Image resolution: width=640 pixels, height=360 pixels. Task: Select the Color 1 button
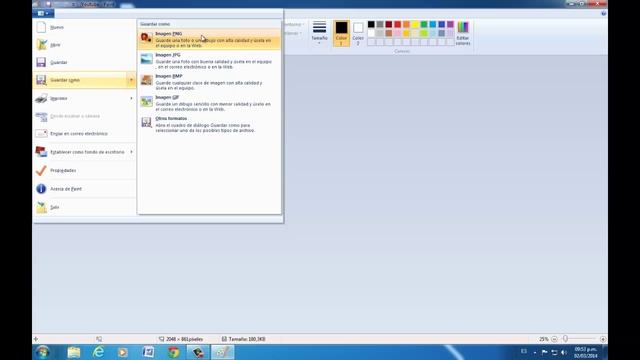coord(341,33)
